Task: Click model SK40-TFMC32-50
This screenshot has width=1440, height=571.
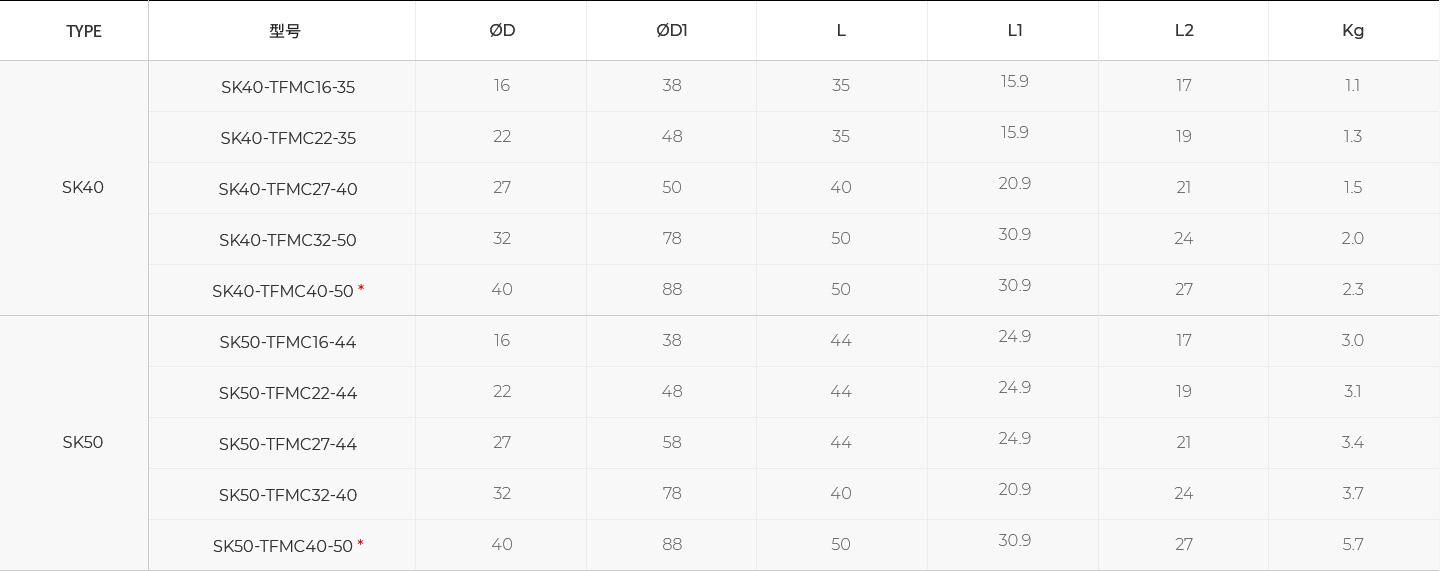Action: 288,240
